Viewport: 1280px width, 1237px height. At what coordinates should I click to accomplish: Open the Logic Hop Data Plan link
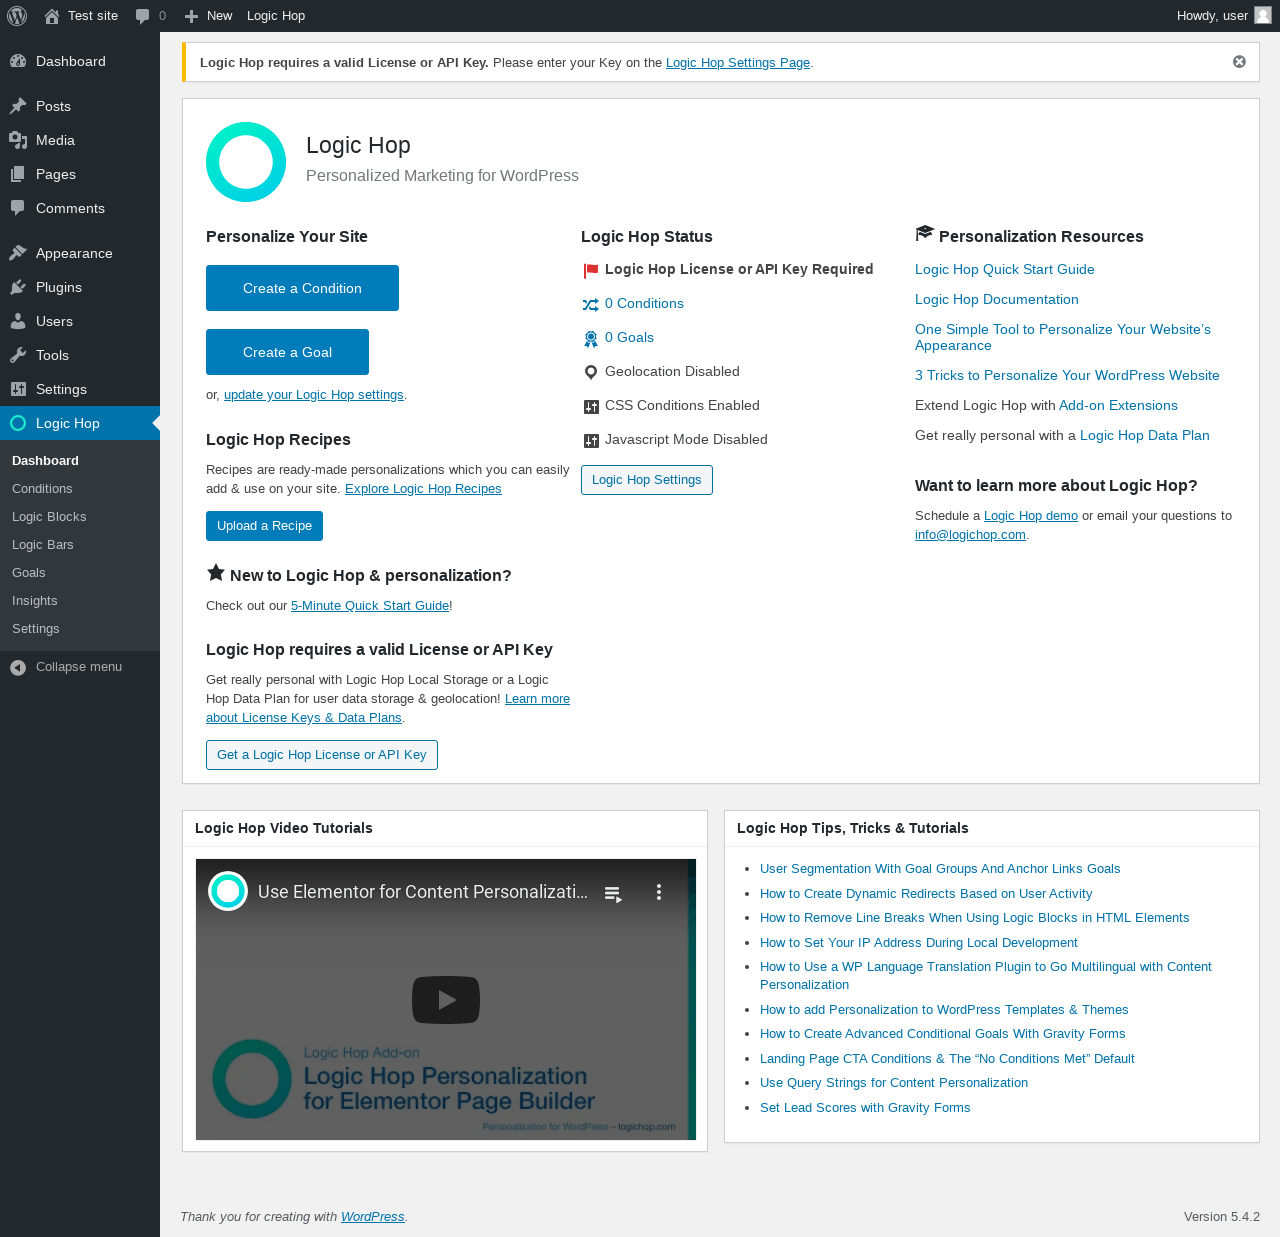pos(1144,436)
